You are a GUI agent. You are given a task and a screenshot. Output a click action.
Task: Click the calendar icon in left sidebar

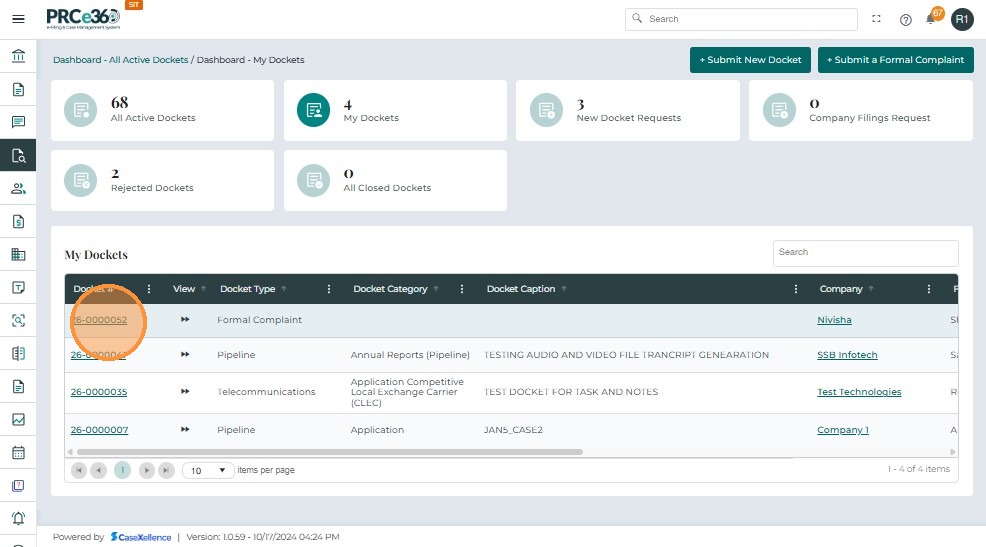pyautogui.click(x=18, y=452)
